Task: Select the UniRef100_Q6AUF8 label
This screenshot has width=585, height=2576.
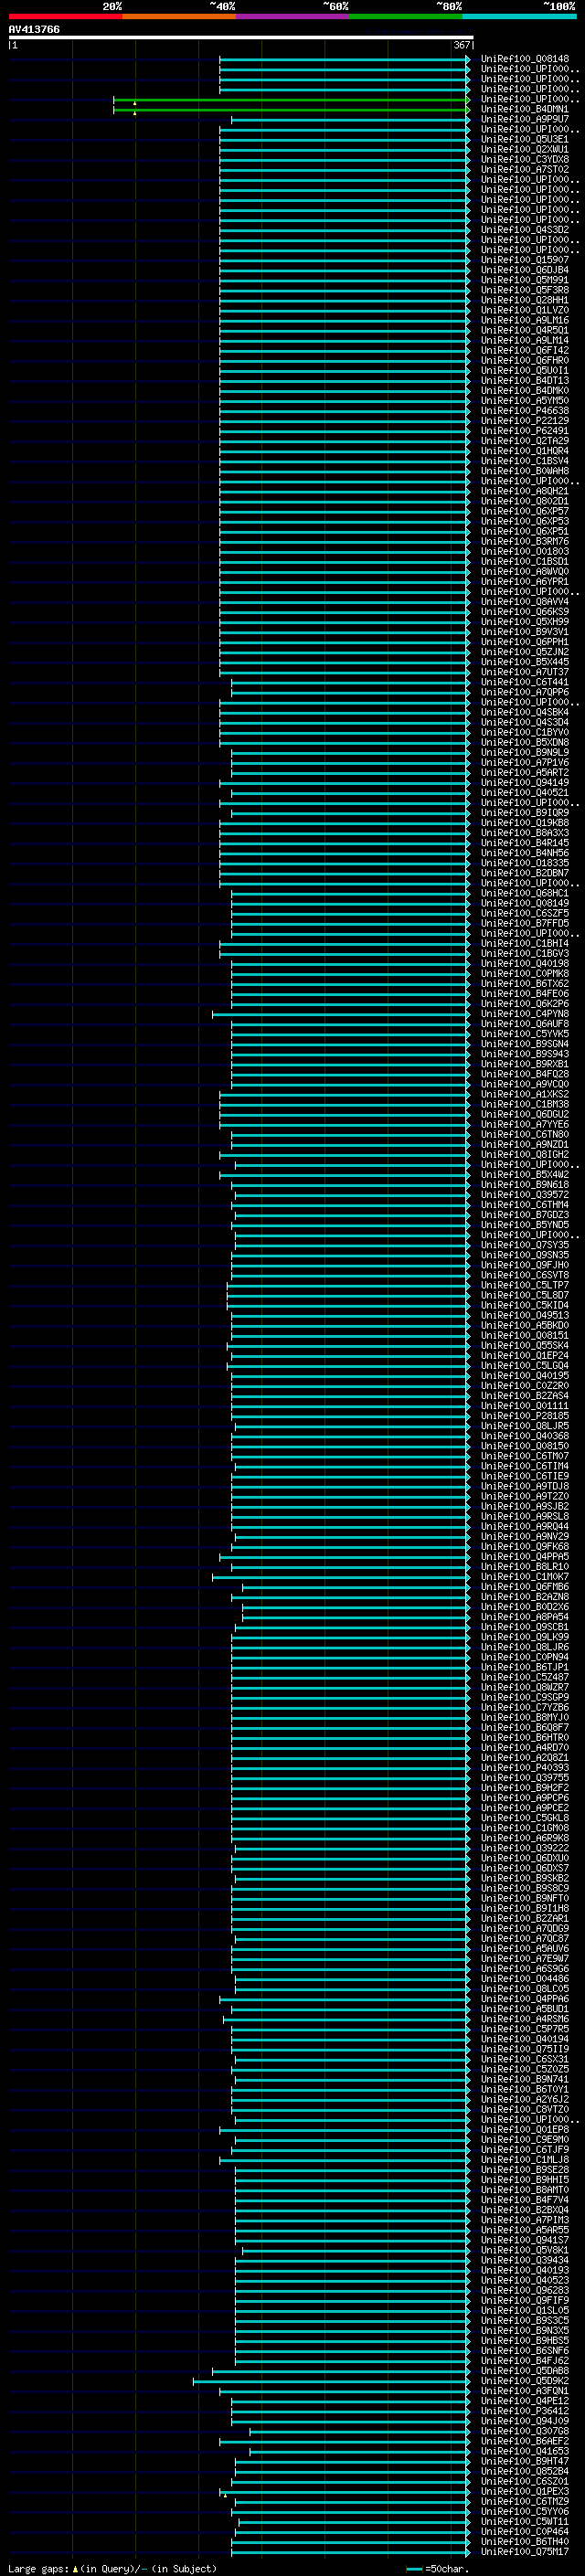Action: coord(525,1024)
